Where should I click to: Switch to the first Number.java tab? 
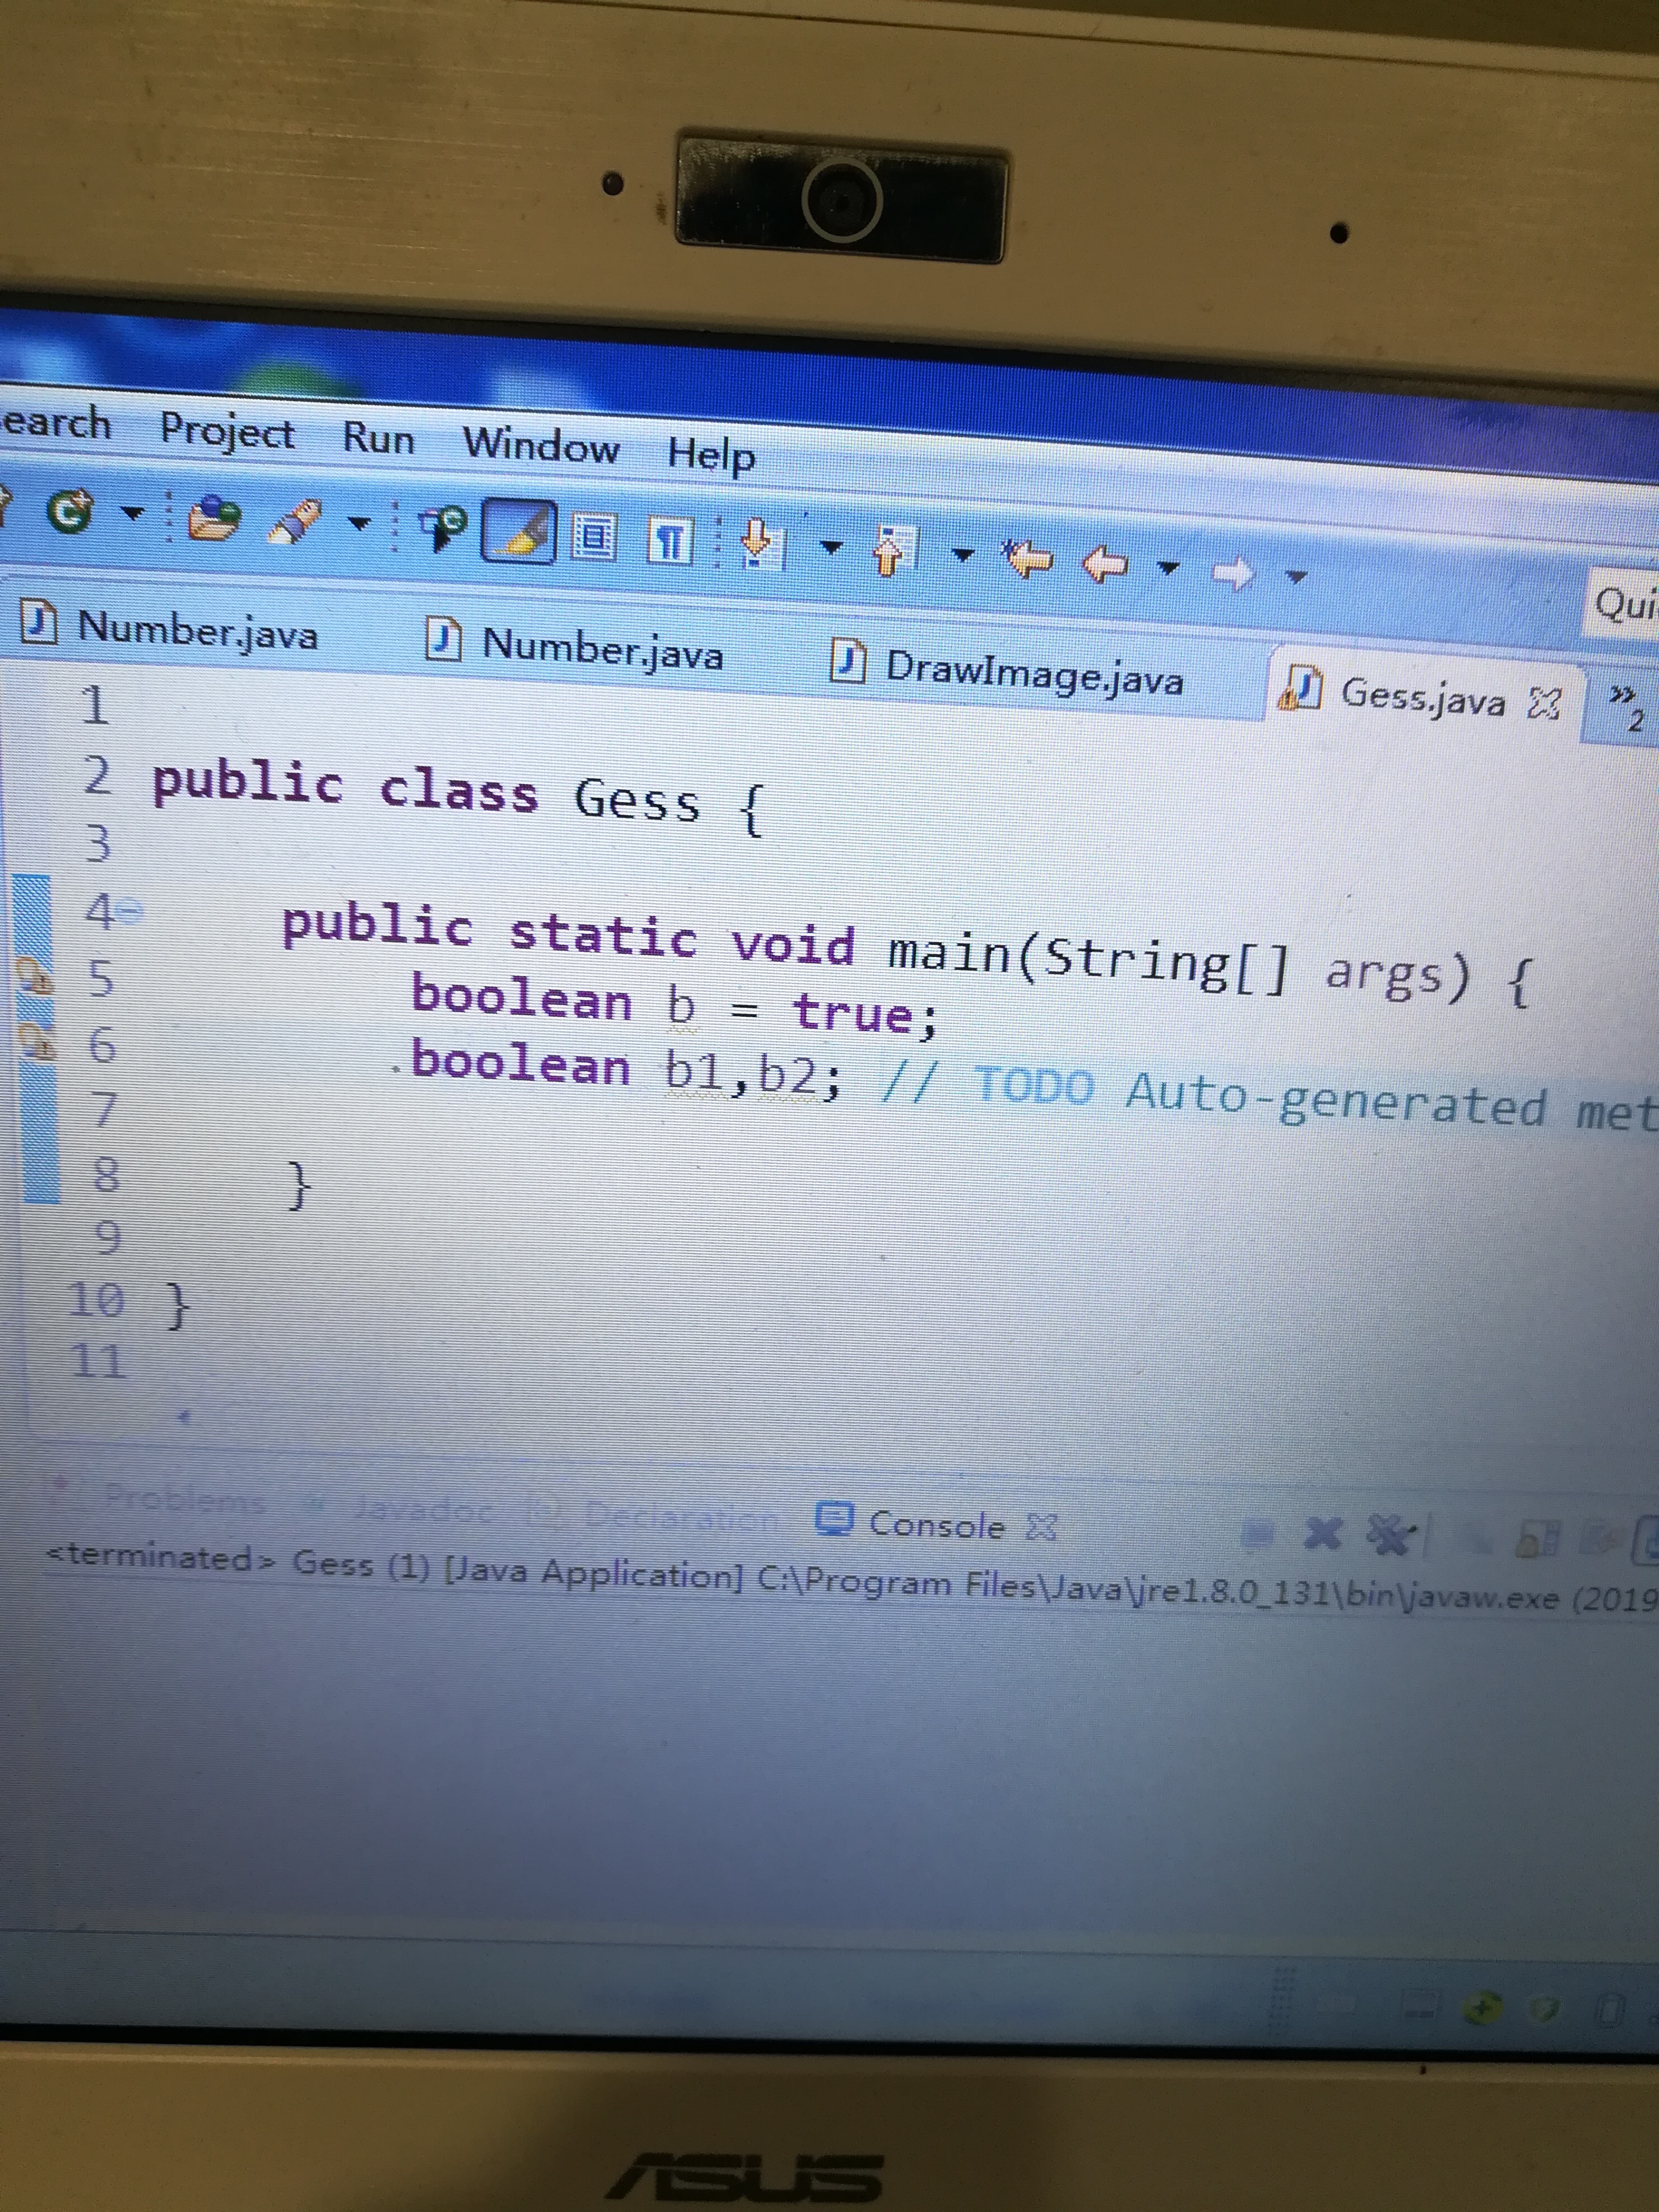[x=170, y=630]
